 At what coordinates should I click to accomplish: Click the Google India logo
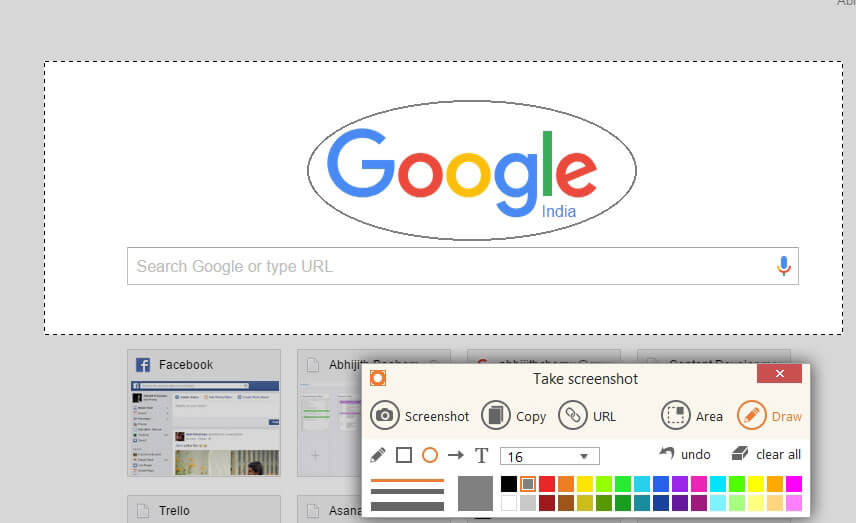(x=462, y=174)
